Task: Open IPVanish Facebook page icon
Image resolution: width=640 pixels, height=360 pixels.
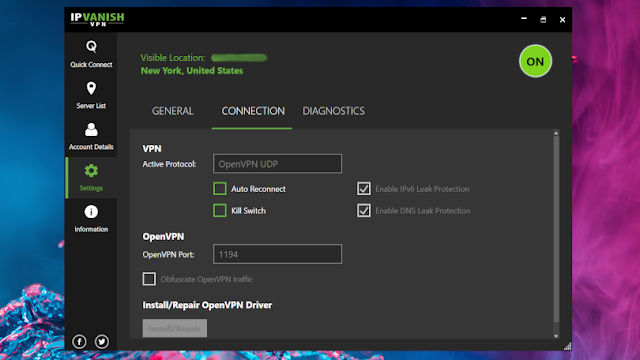Action: (80, 341)
